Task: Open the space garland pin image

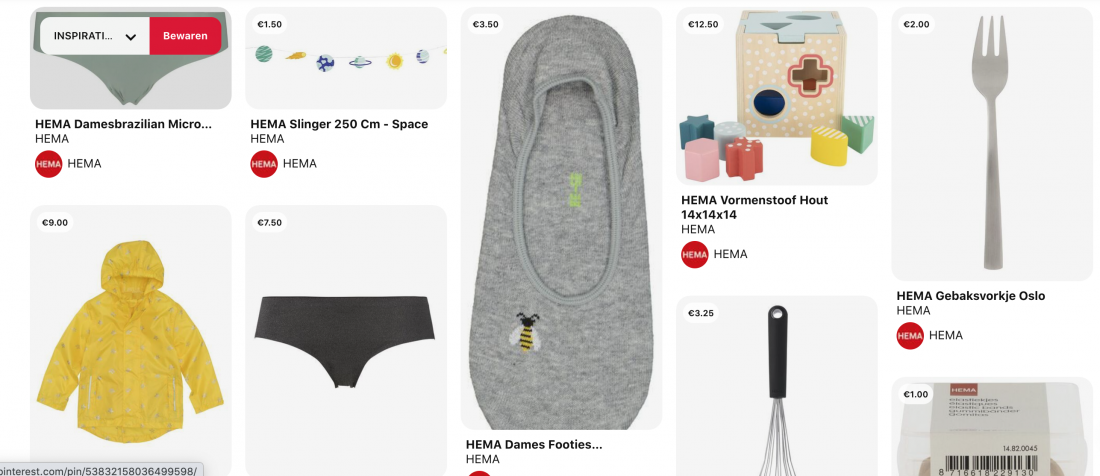Action: 346,58
